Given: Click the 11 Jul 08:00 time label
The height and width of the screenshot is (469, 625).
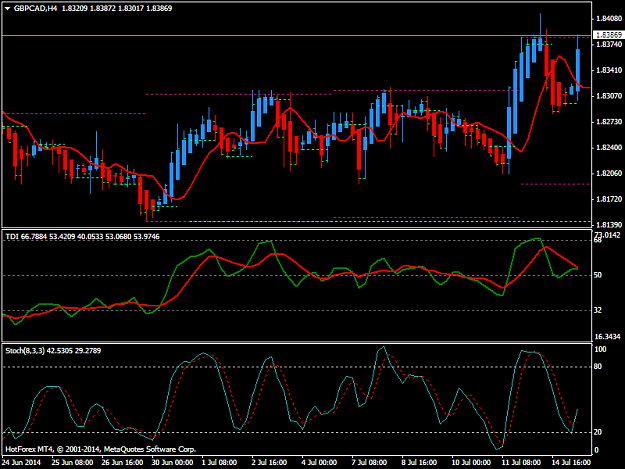Looking at the screenshot, I should pos(521,463).
